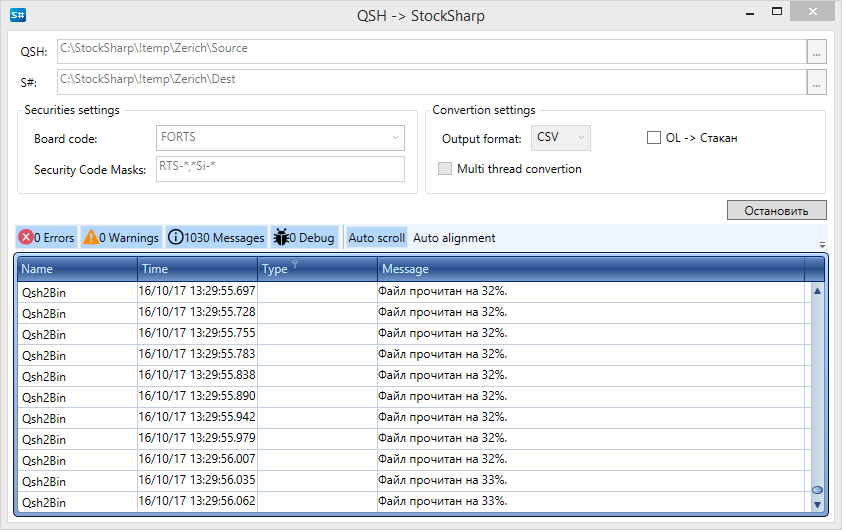This screenshot has width=842, height=530.
Task: Click the Debug bug icon
Action: pos(281,237)
